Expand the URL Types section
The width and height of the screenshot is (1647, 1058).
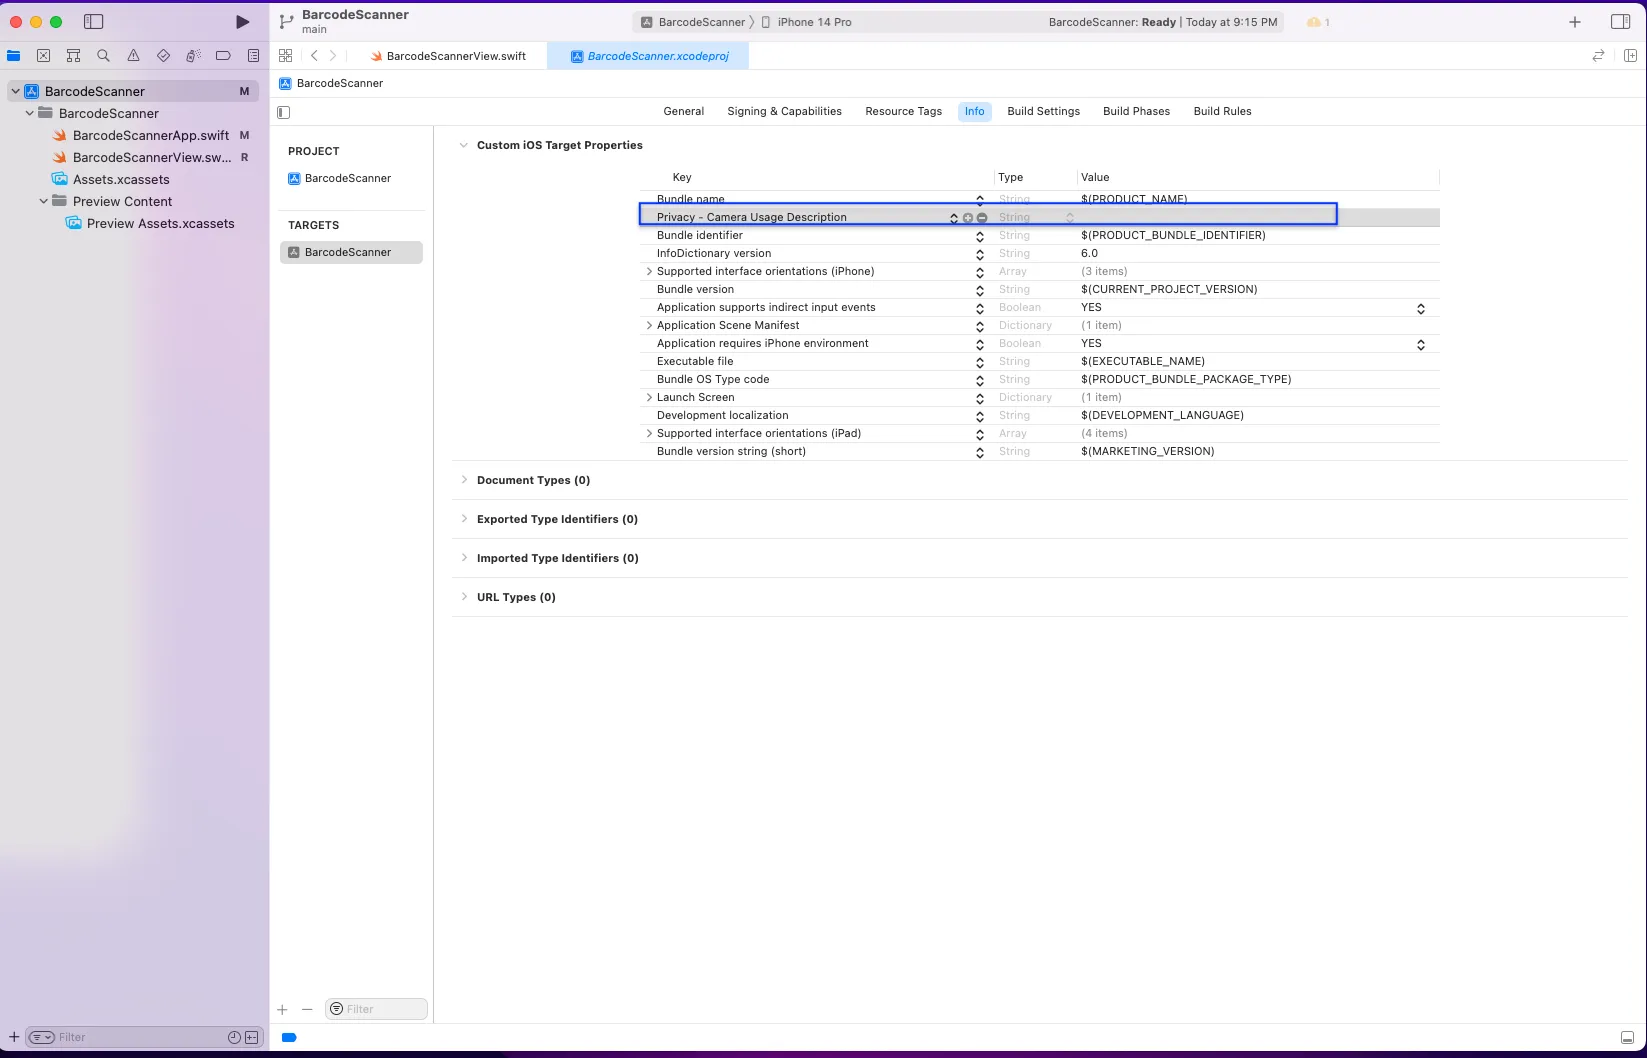(464, 597)
